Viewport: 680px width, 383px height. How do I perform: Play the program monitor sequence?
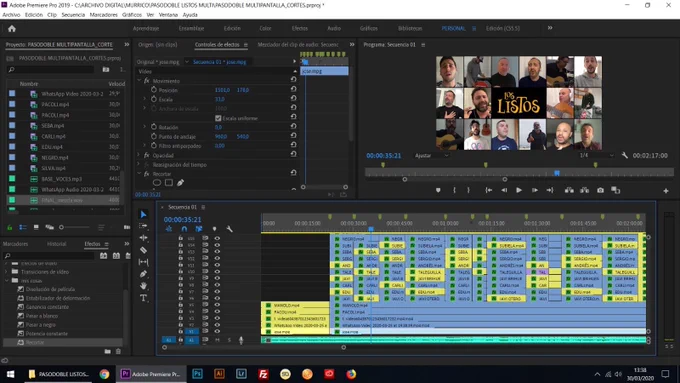[519, 190]
